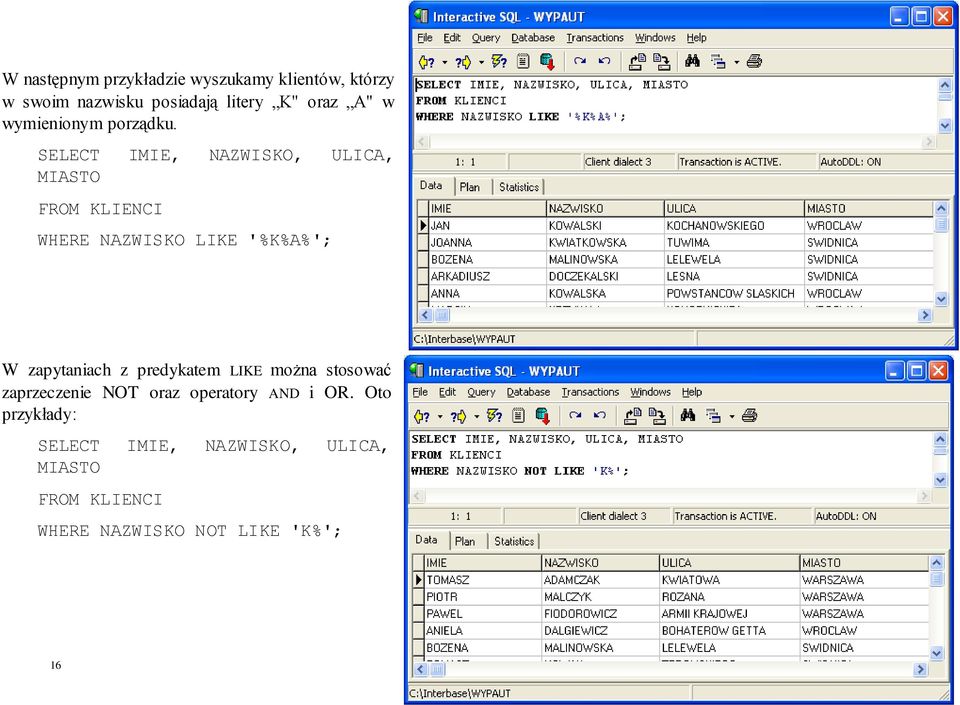
Task: Click Rollback arrow icon in NOT LIKE window
Action: click(x=599, y=415)
